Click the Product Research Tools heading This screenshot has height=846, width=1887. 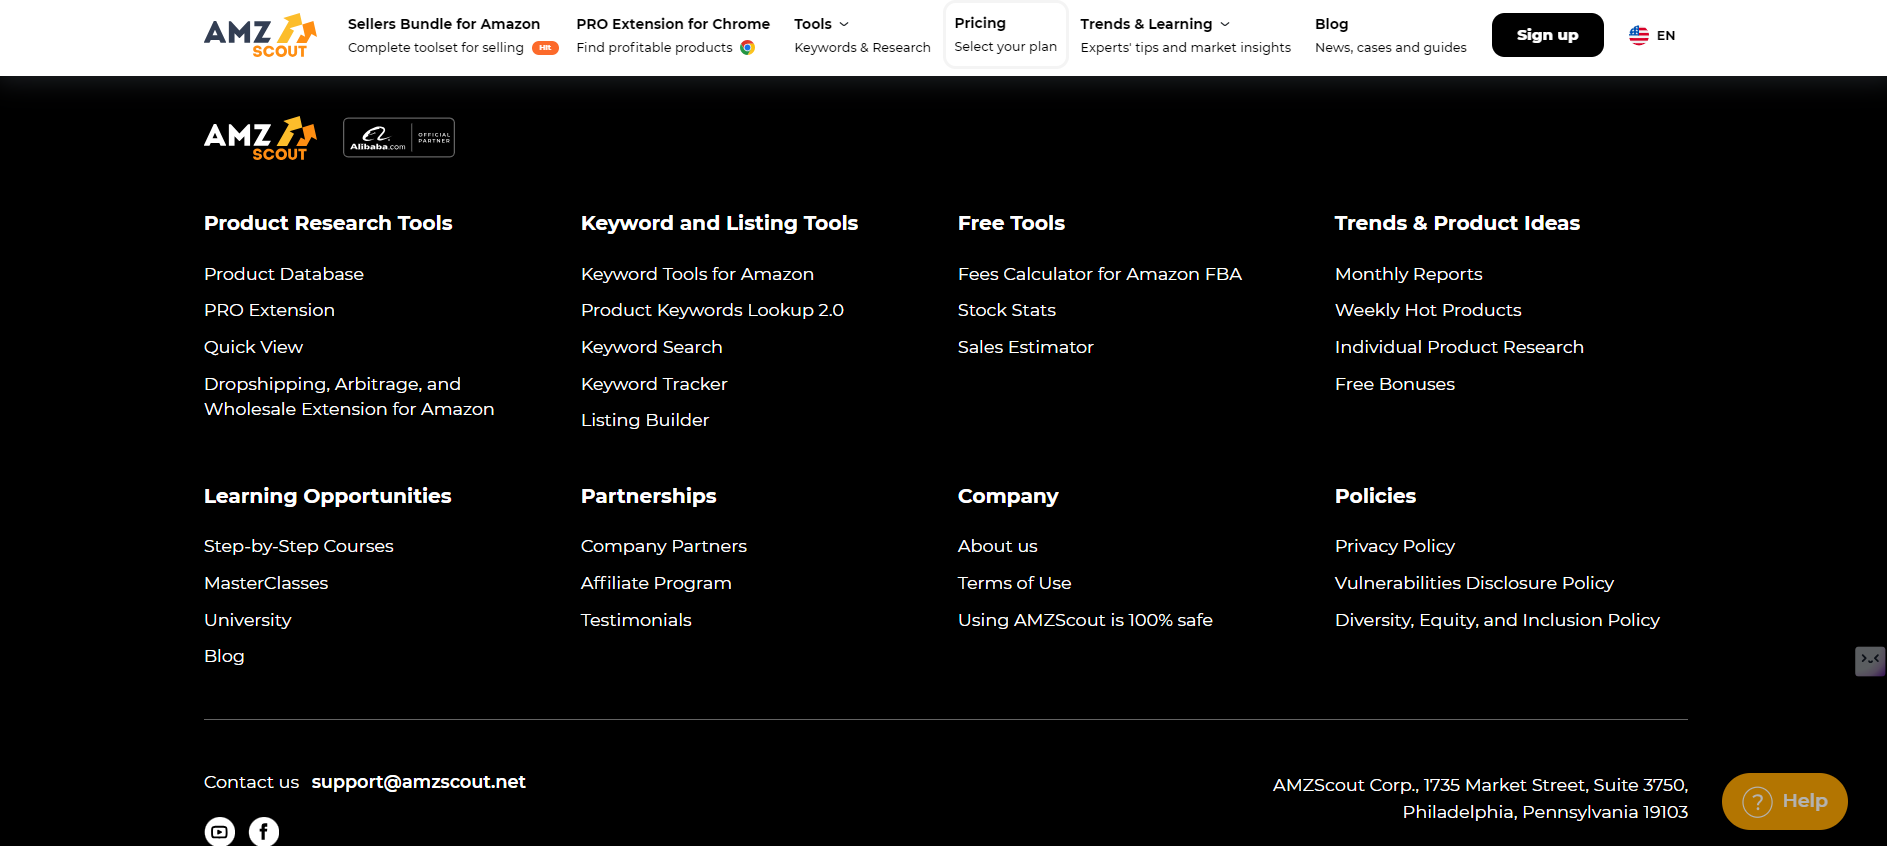coord(328,223)
